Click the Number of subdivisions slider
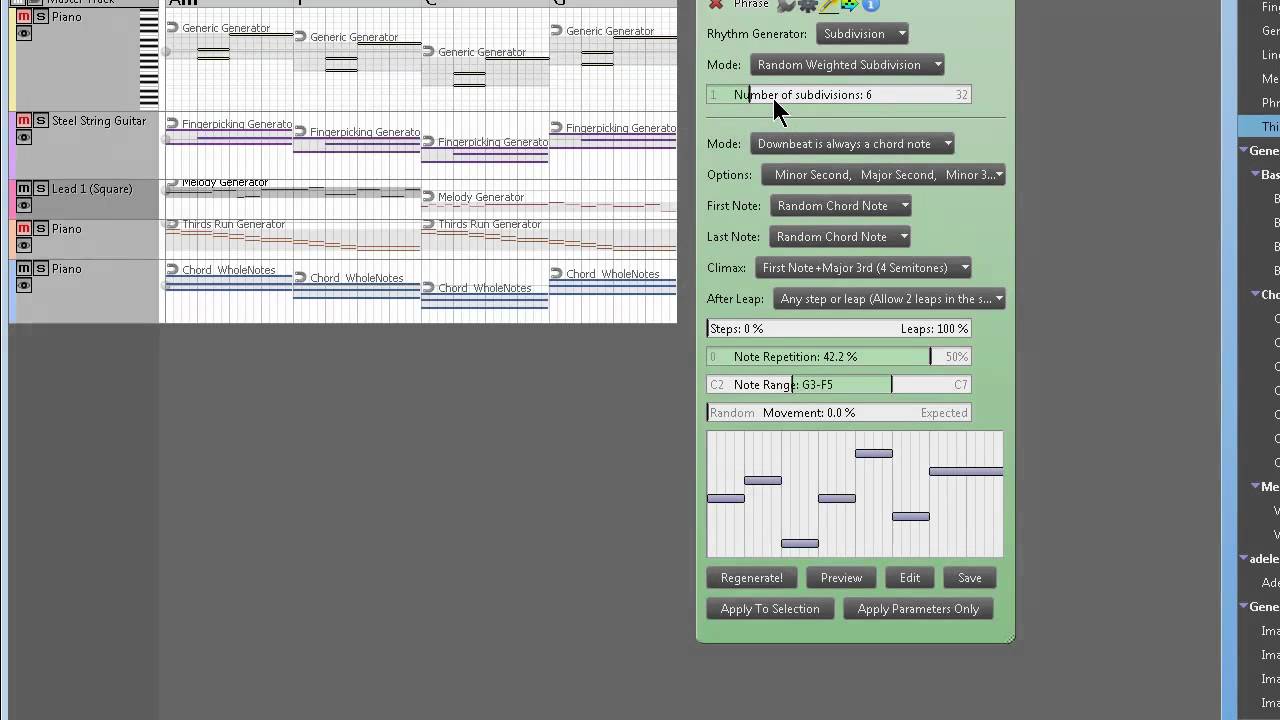This screenshot has width=1280, height=720. (839, 95)
